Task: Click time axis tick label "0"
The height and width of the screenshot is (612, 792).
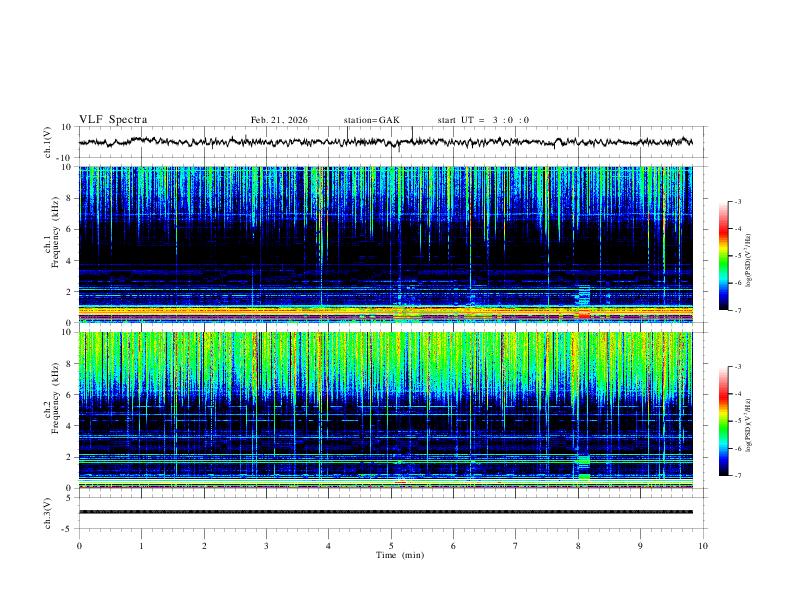Action: [x=79, y=546]
